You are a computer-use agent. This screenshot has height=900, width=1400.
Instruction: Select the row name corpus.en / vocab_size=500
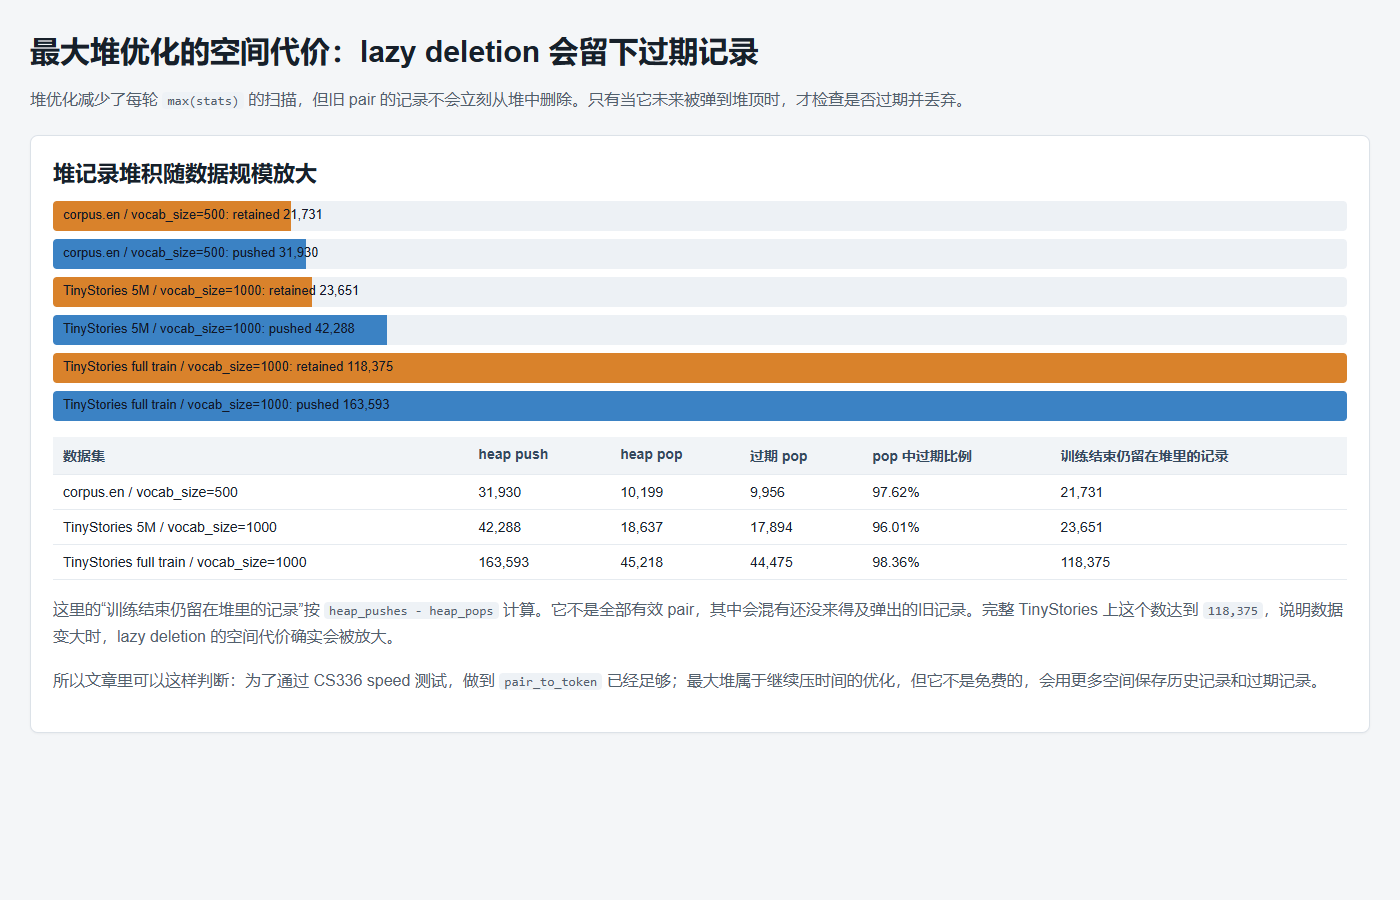tap(150, 492)
